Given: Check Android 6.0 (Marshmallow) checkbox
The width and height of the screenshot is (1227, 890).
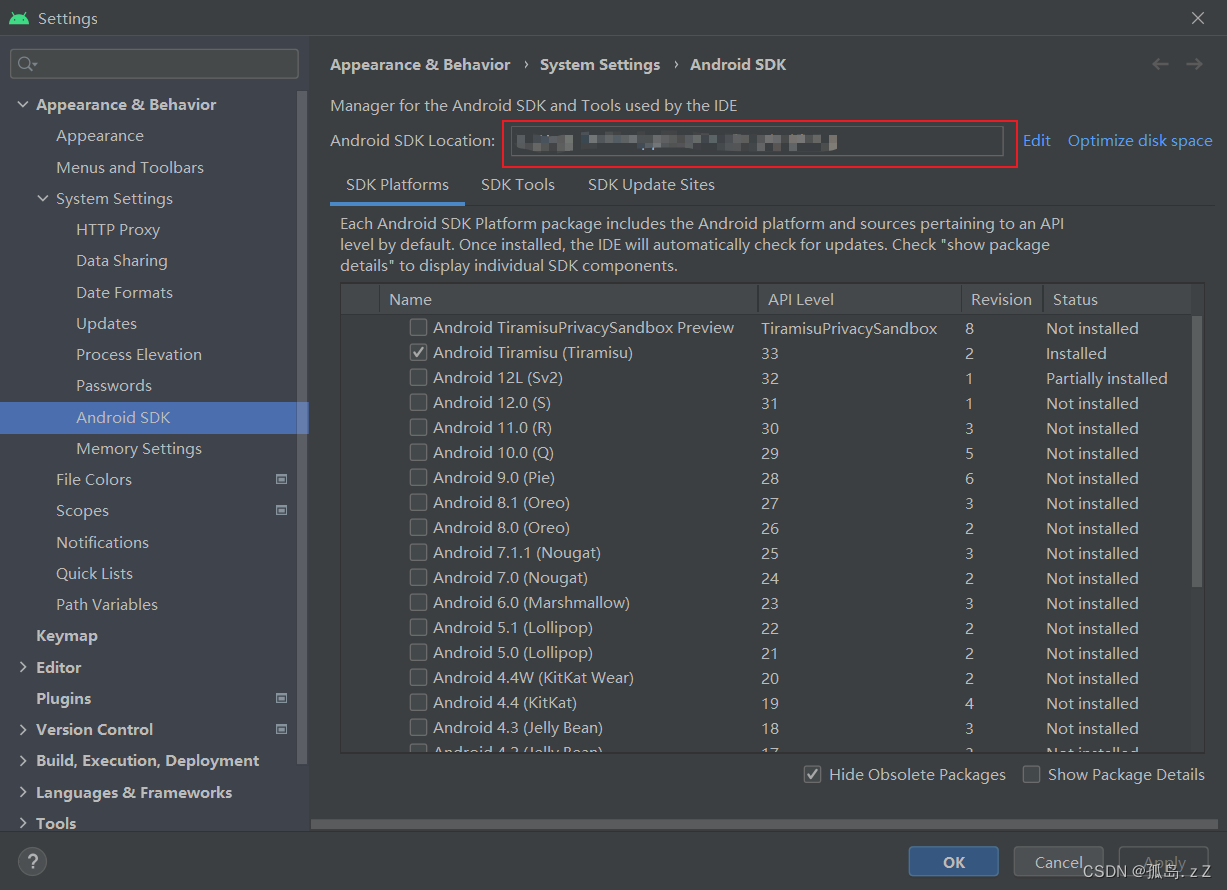Looking at the screenshot, I should click(418, 603).
